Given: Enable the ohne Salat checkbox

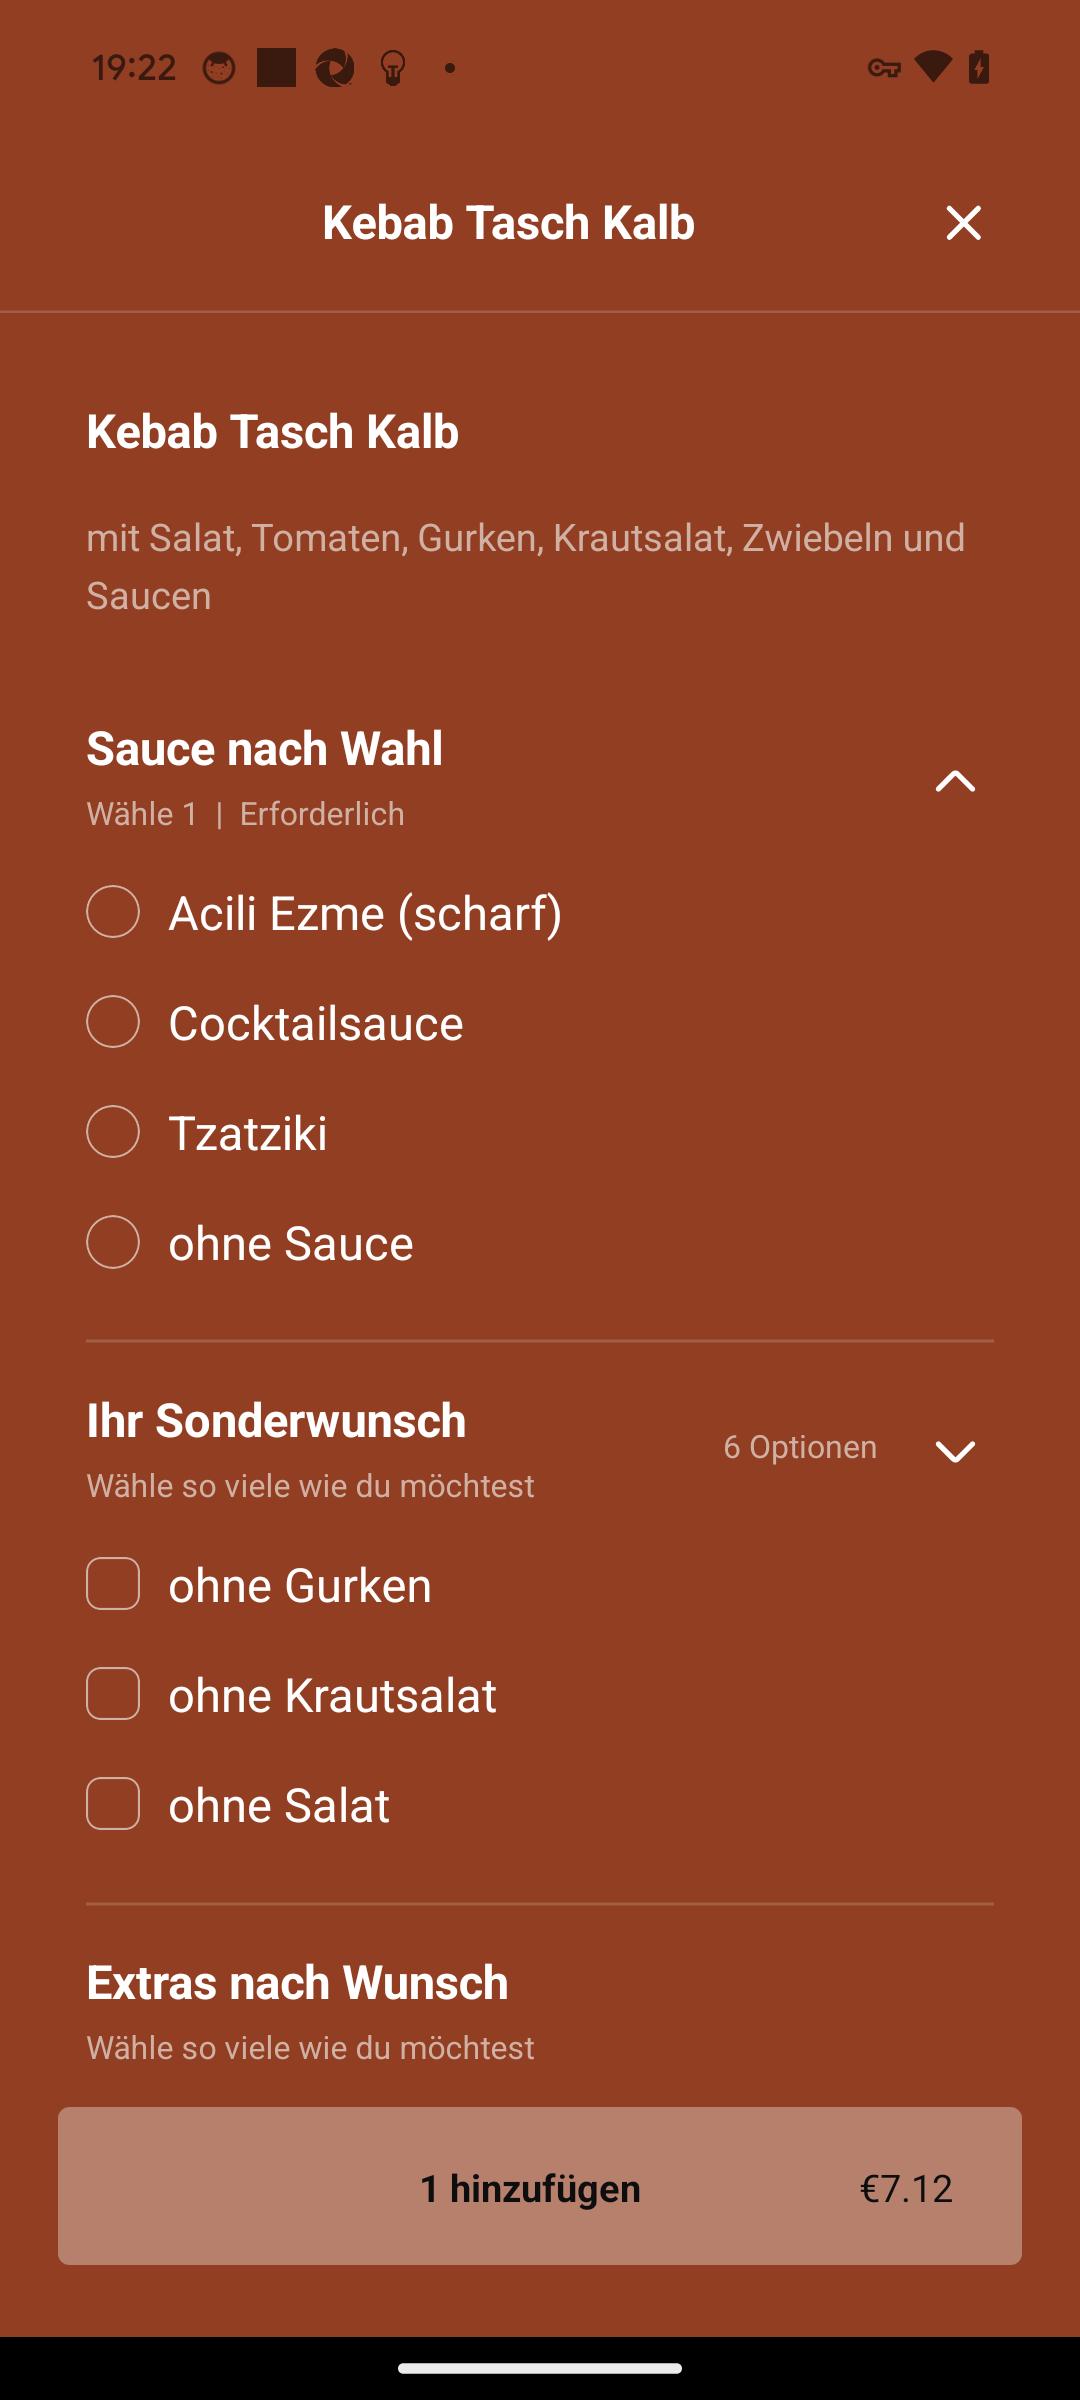Looking at the screenshot, I should tap(113, 1804).
